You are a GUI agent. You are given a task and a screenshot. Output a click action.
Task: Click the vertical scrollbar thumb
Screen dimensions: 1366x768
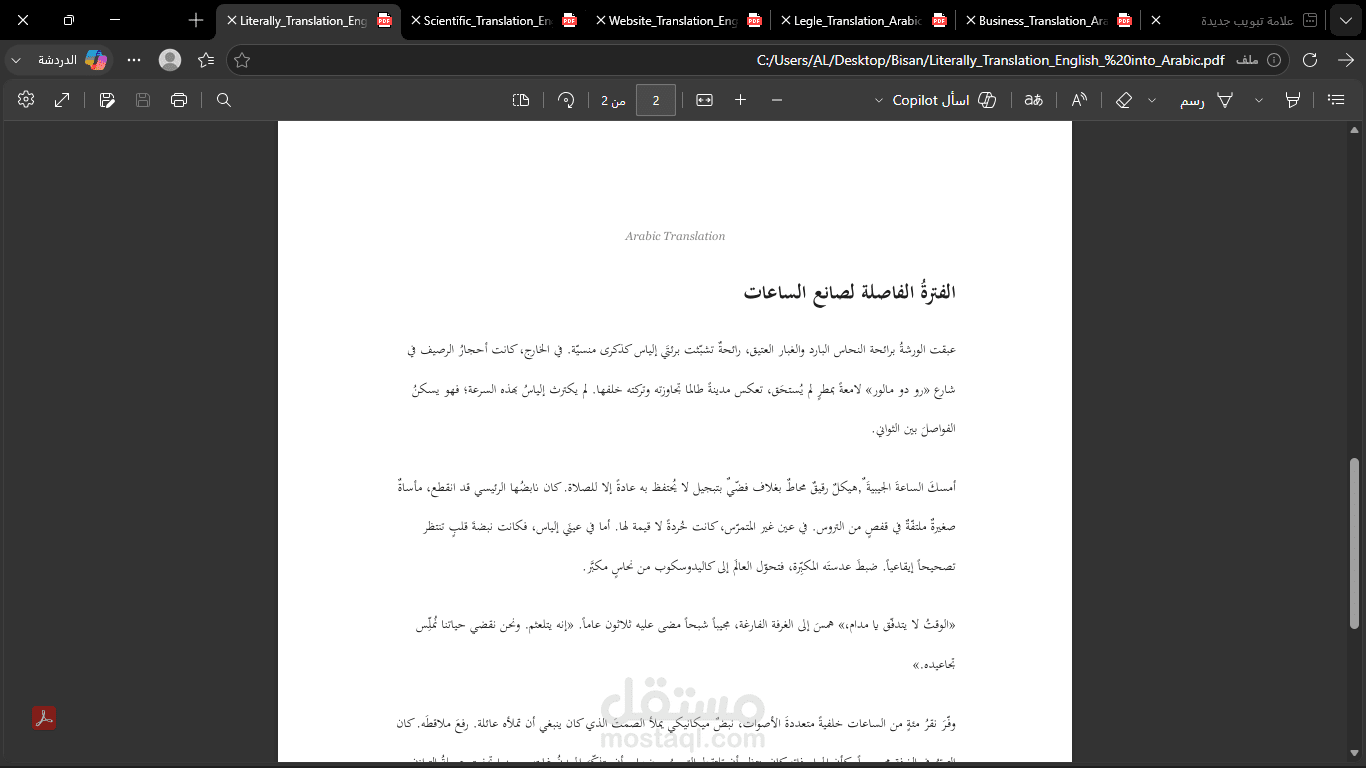(1355, 543)
